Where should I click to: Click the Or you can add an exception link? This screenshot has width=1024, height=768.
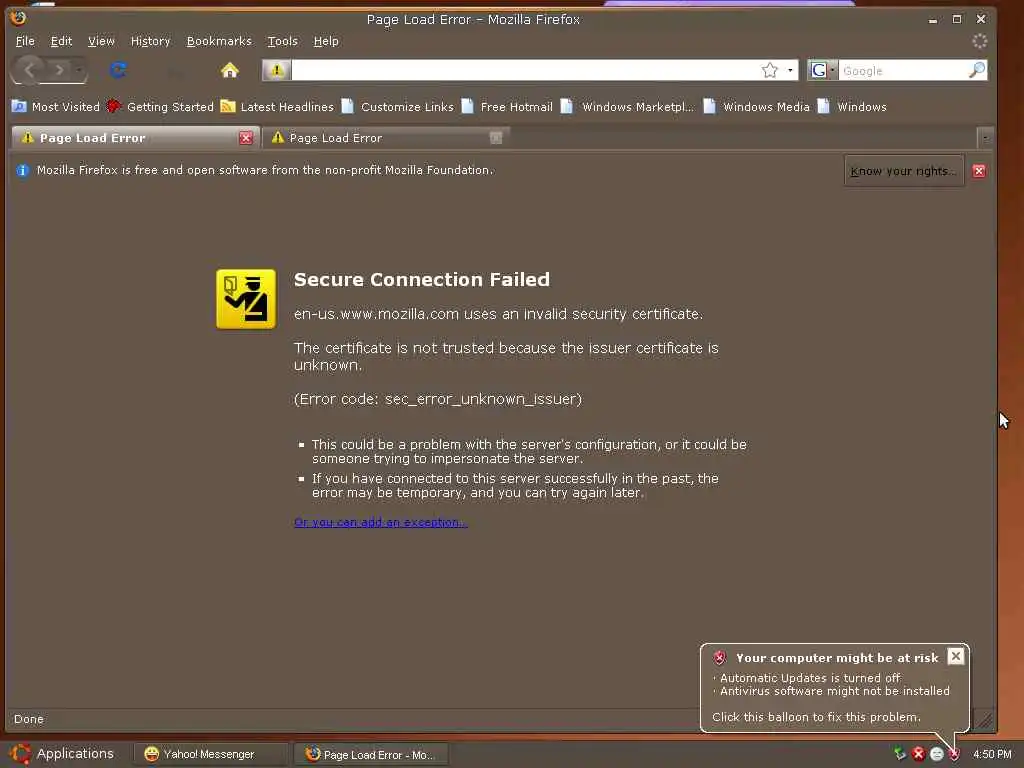pos(381,522)
